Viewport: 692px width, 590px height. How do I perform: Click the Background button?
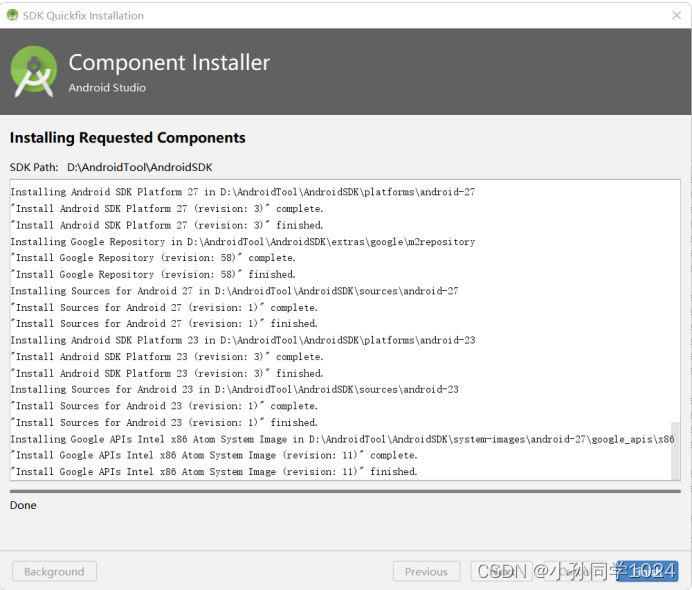tap(54, 571)
